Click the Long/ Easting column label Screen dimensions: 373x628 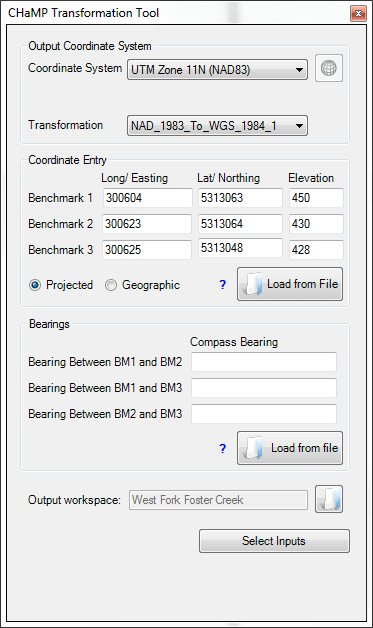(x=134, y=178)
